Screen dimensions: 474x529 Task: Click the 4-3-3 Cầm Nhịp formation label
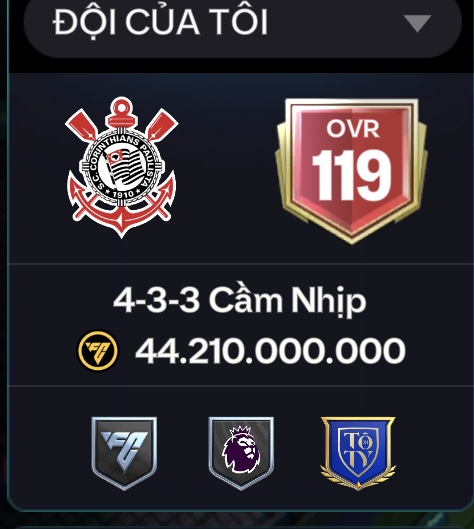[x=240, y=300]
